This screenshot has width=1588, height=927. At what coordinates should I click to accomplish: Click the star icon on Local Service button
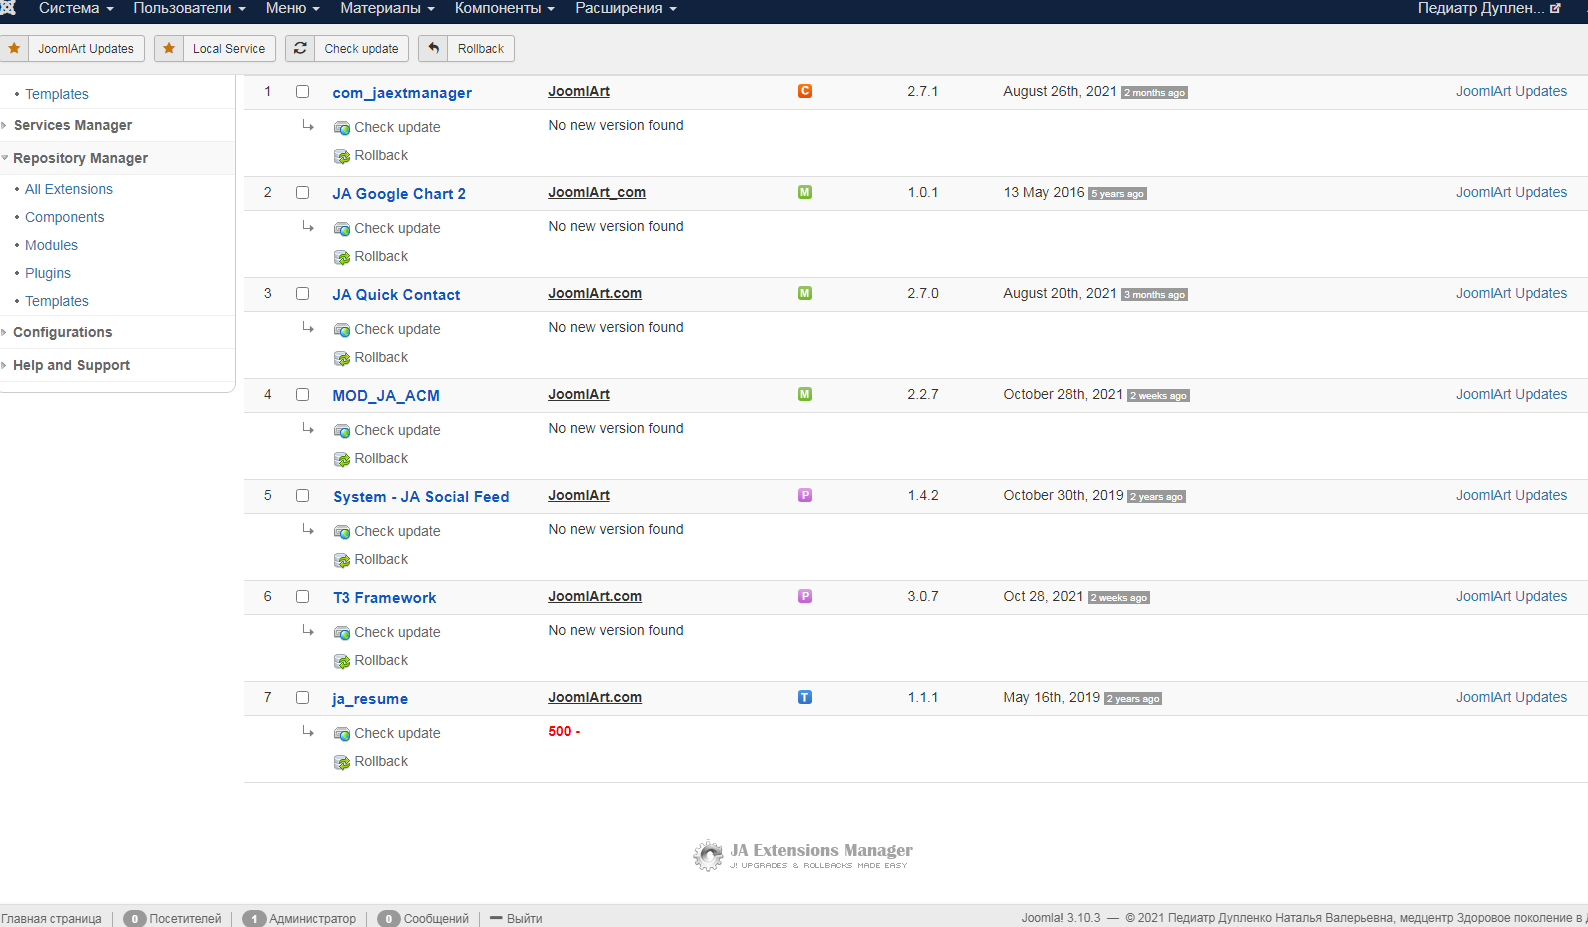pyautogui.click(x=169, y=48)
